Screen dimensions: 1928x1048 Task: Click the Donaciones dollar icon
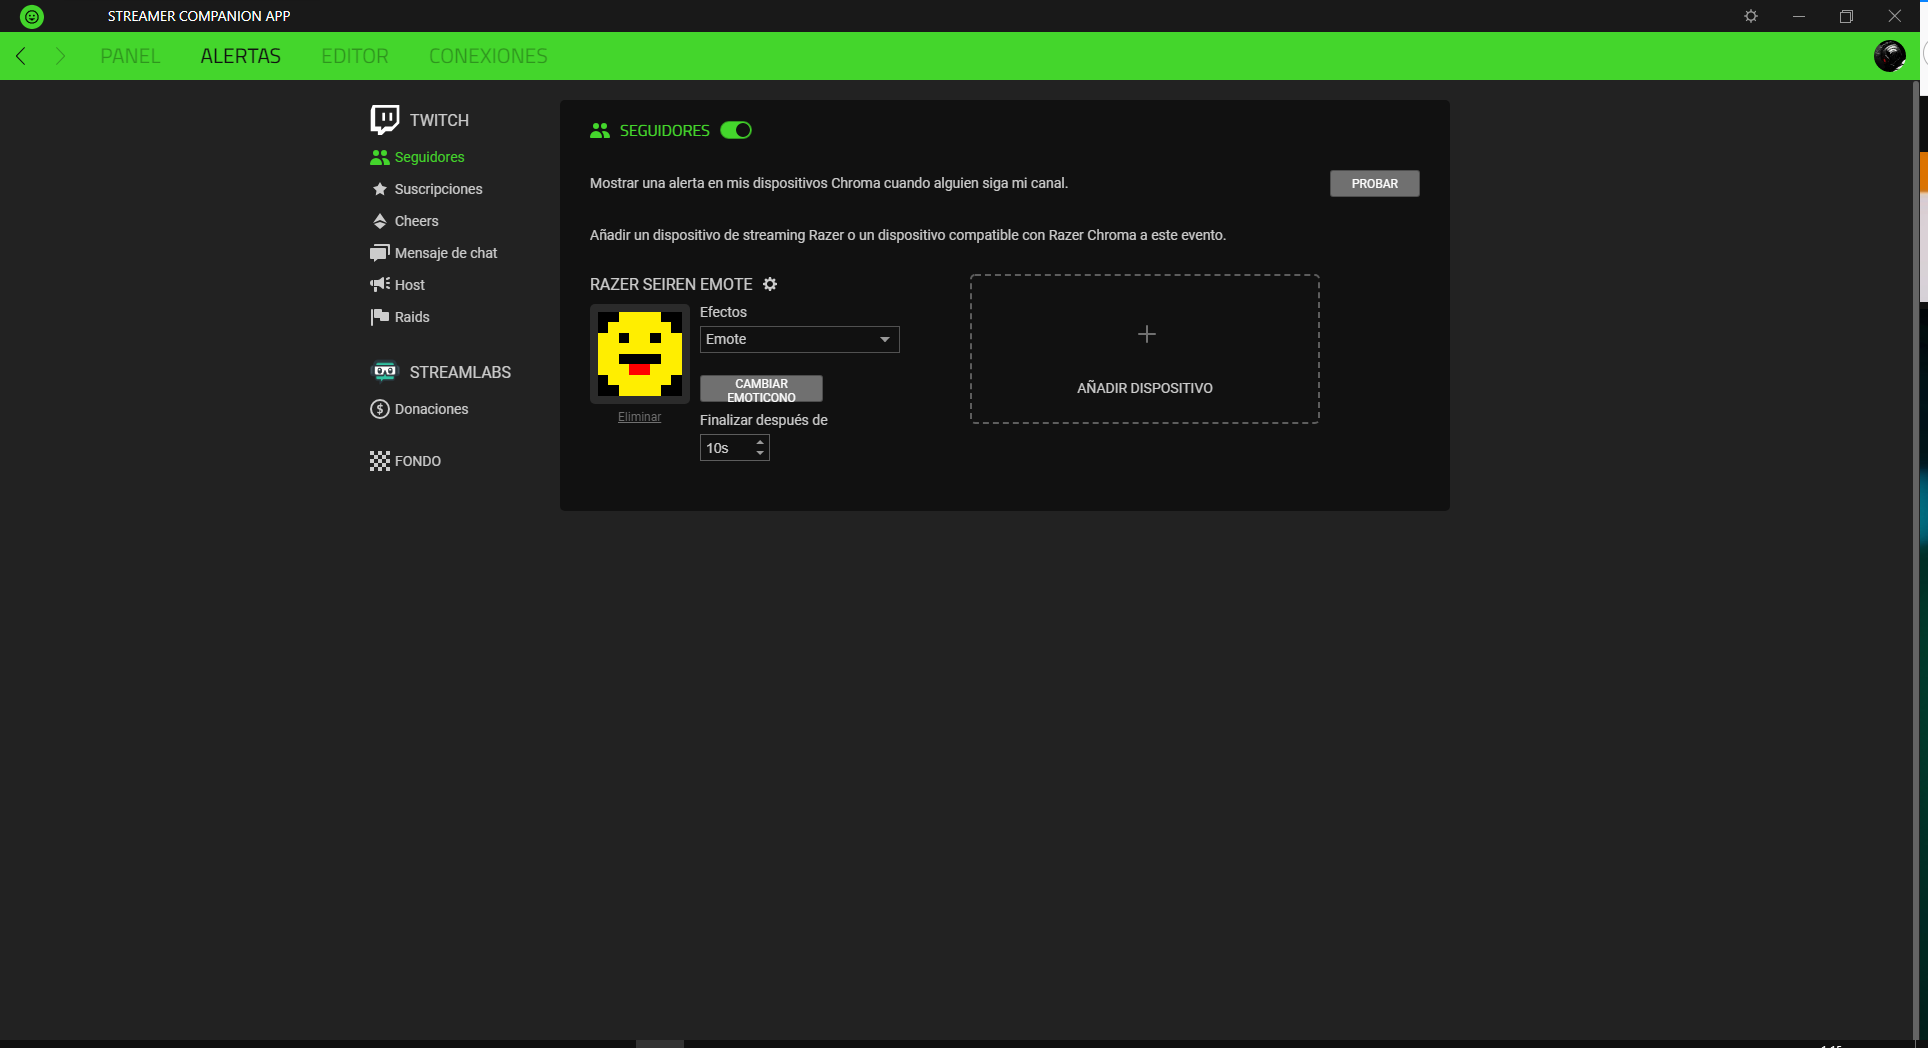(x=380, y=409)
